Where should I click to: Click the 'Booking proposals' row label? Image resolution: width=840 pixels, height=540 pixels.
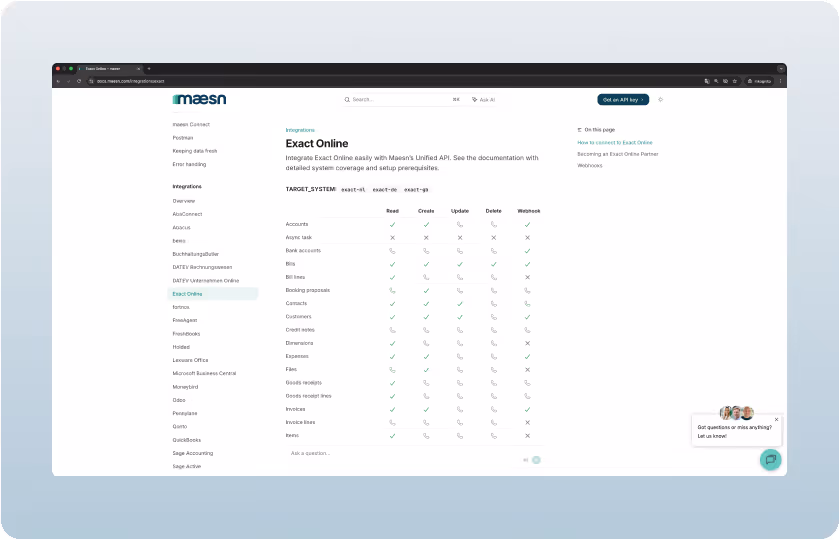click(x=308, y=290)
